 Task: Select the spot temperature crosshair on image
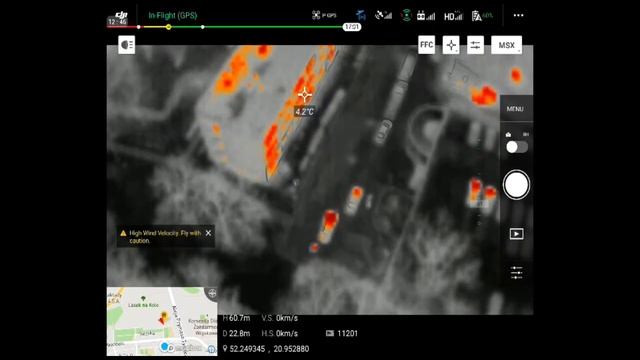[x=304, y=95]
